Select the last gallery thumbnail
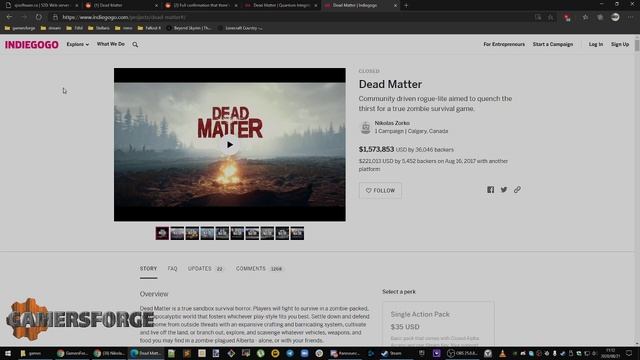The width and height of the screenshot is (640, 360). (x=297, y=233)
